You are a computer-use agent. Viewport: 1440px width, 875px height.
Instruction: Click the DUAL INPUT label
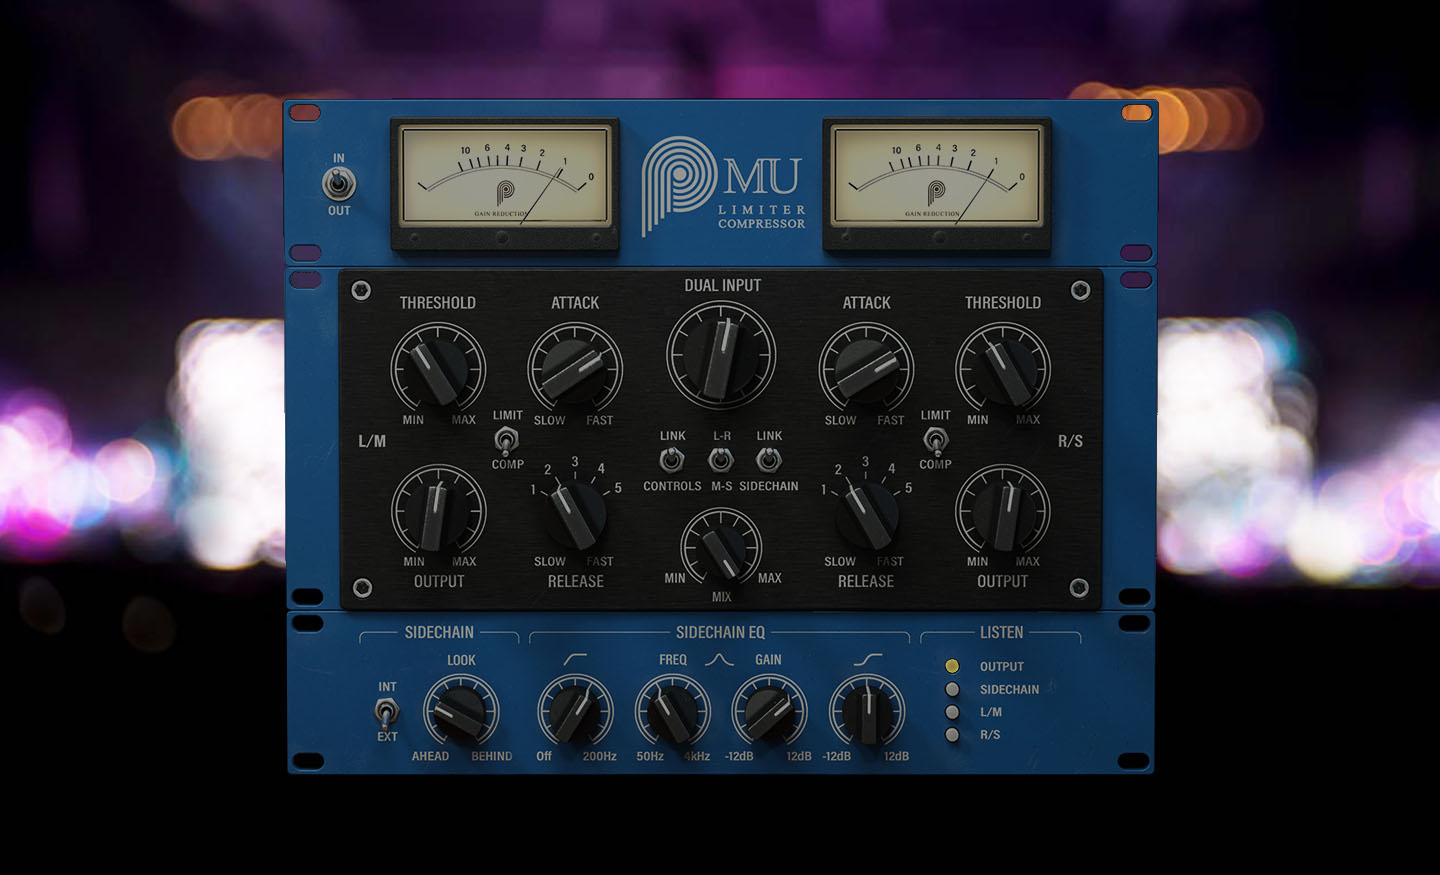click(722, 285)
